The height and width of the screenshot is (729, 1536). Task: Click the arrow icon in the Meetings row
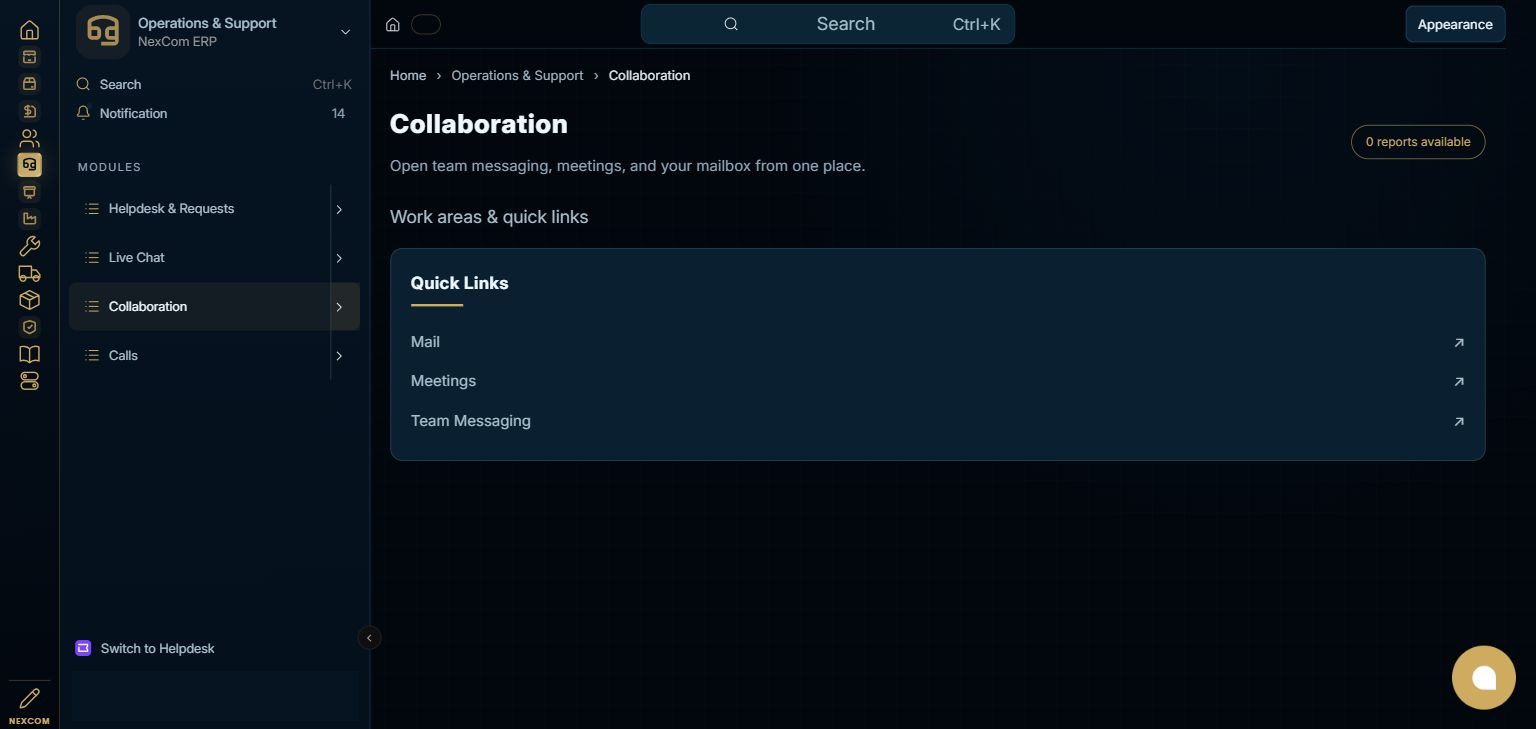(x=1459, y=382)
